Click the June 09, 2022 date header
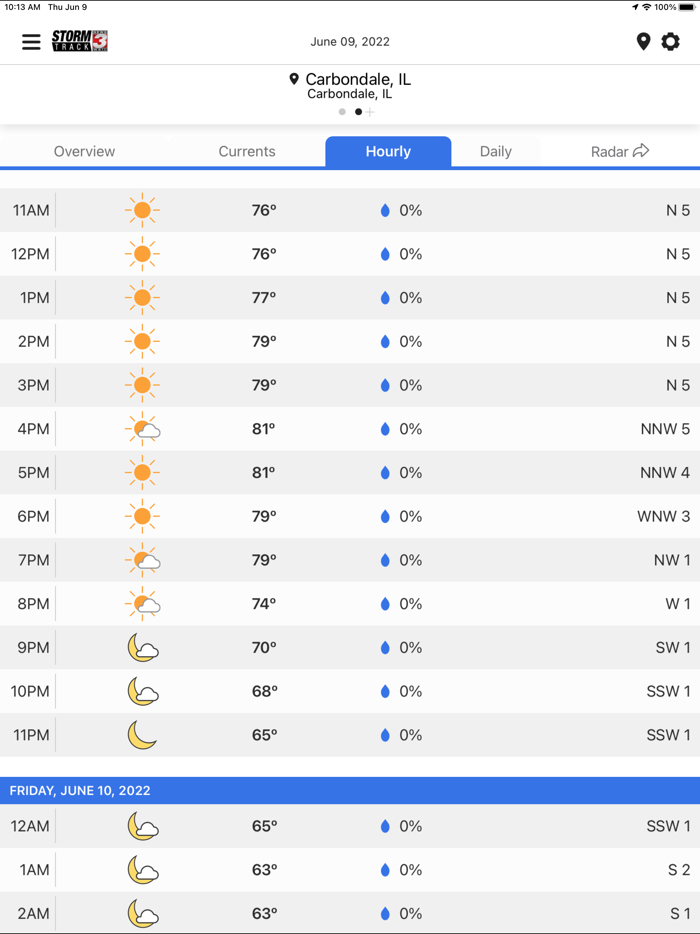 [x=350, y=42]
